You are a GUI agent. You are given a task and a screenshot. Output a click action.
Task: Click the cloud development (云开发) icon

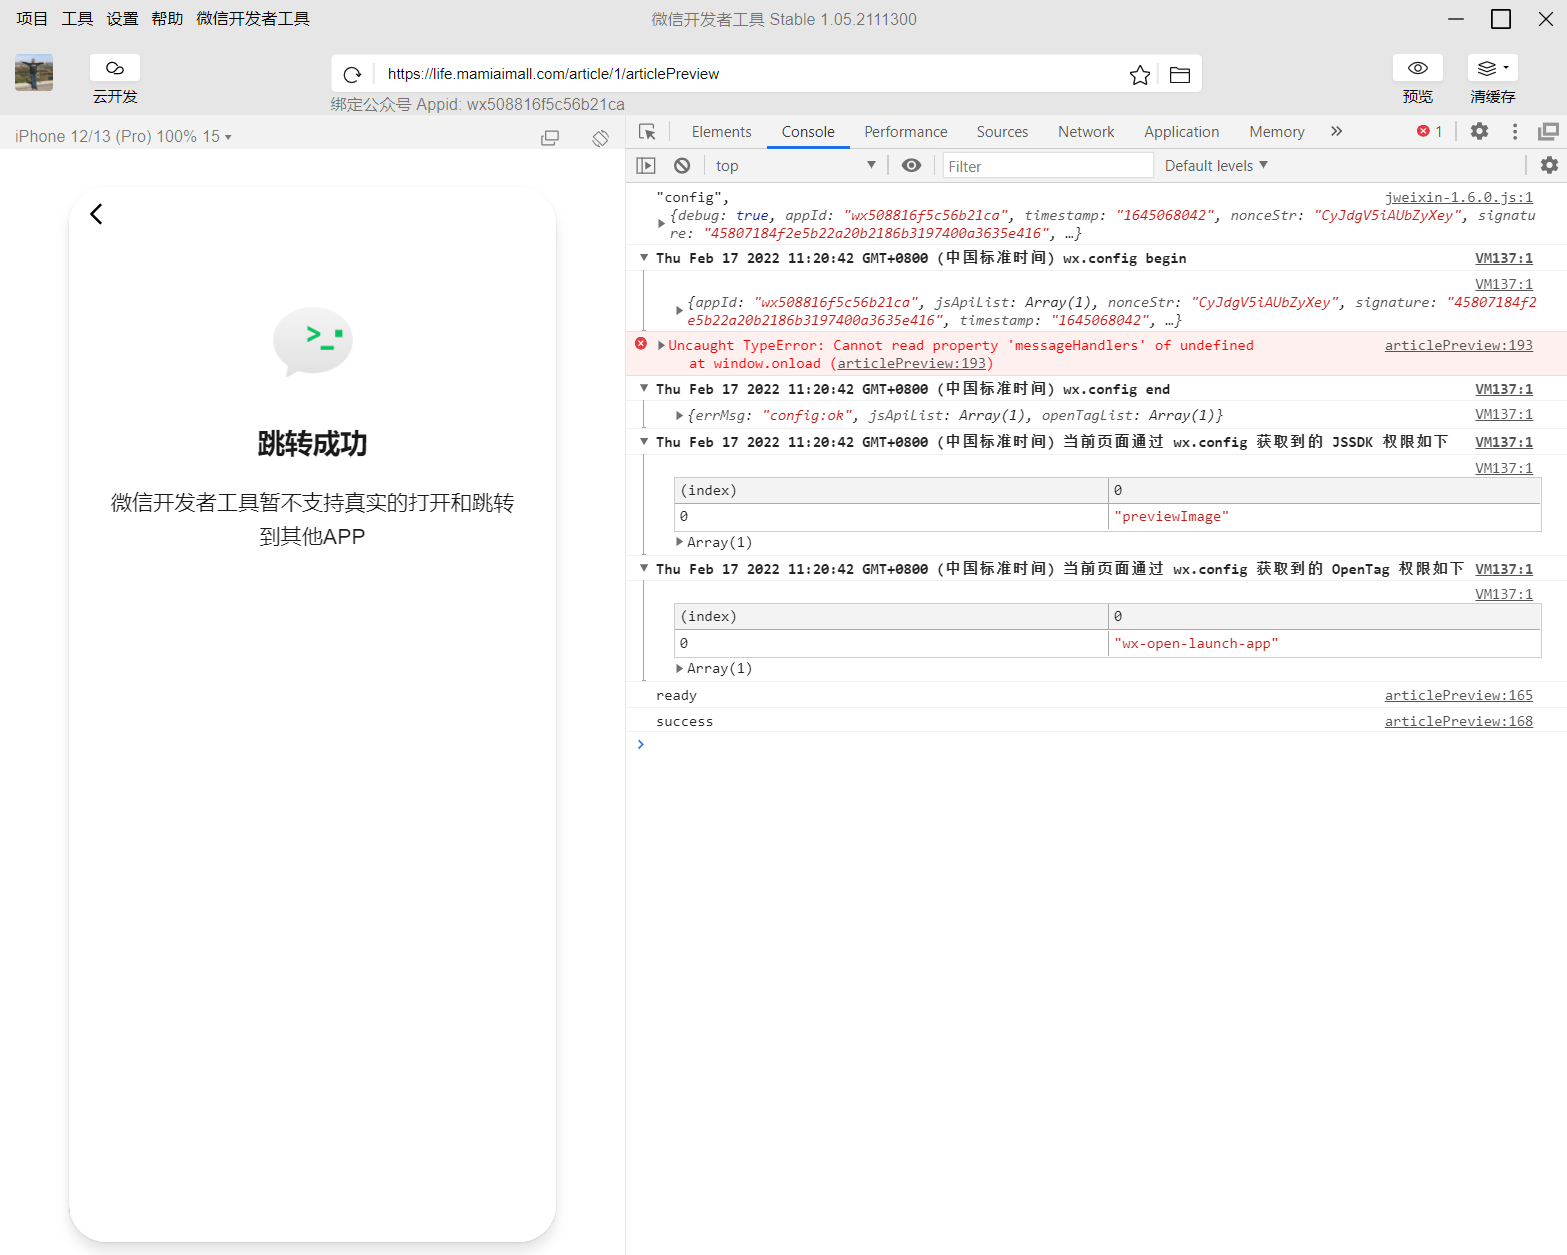pyautogui.click(x=115, y=68)
